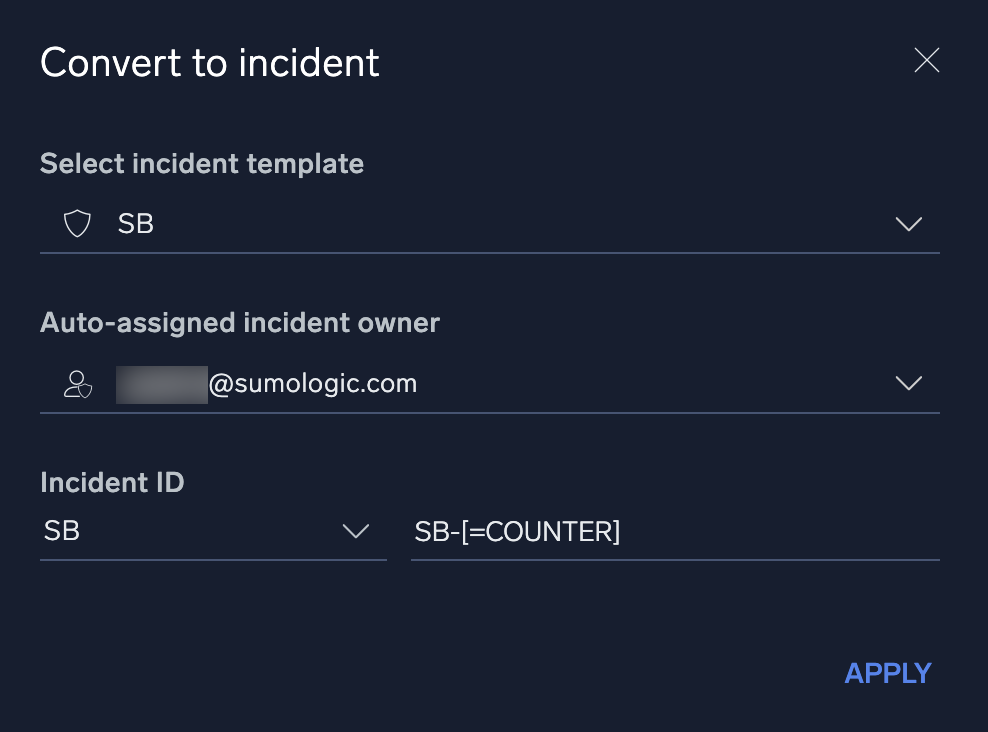Click the Convert to incident dialog title
The image size is (988, 732).
pos(209,62)
